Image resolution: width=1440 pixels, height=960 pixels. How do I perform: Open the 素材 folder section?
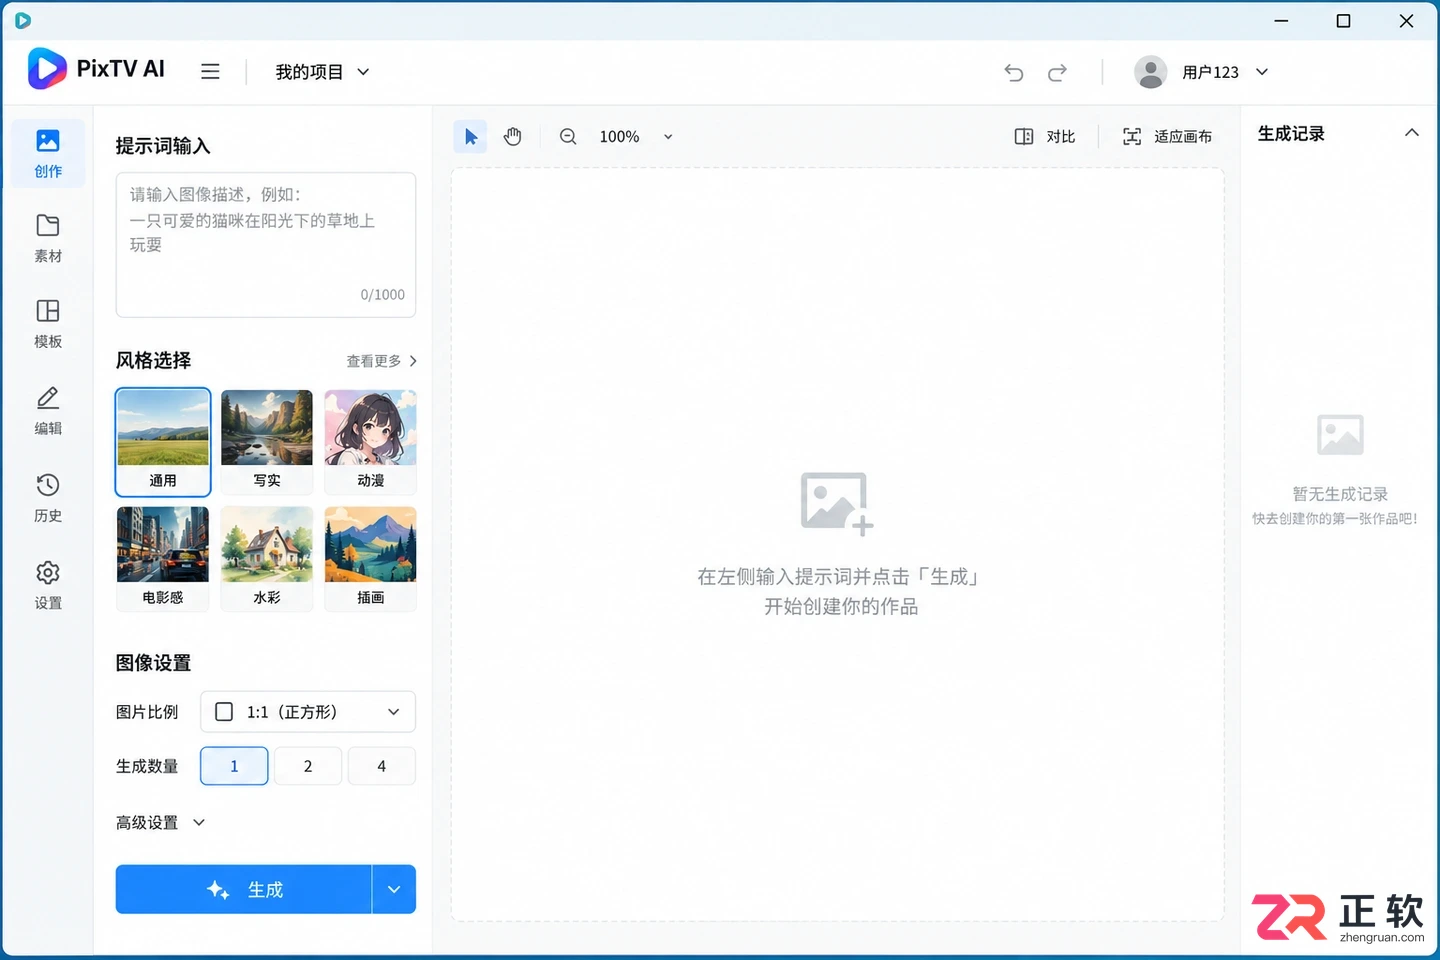pyautogui.click(x=48, y=238)
